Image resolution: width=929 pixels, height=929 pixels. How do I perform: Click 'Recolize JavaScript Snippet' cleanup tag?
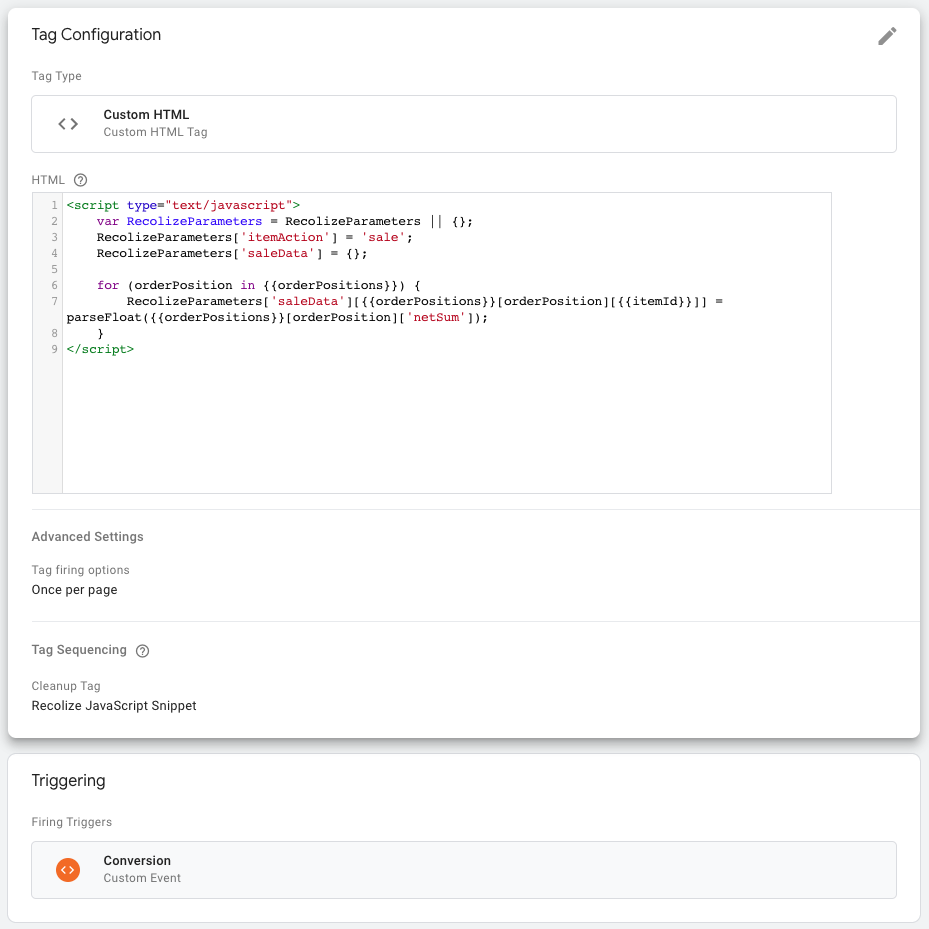114,706
